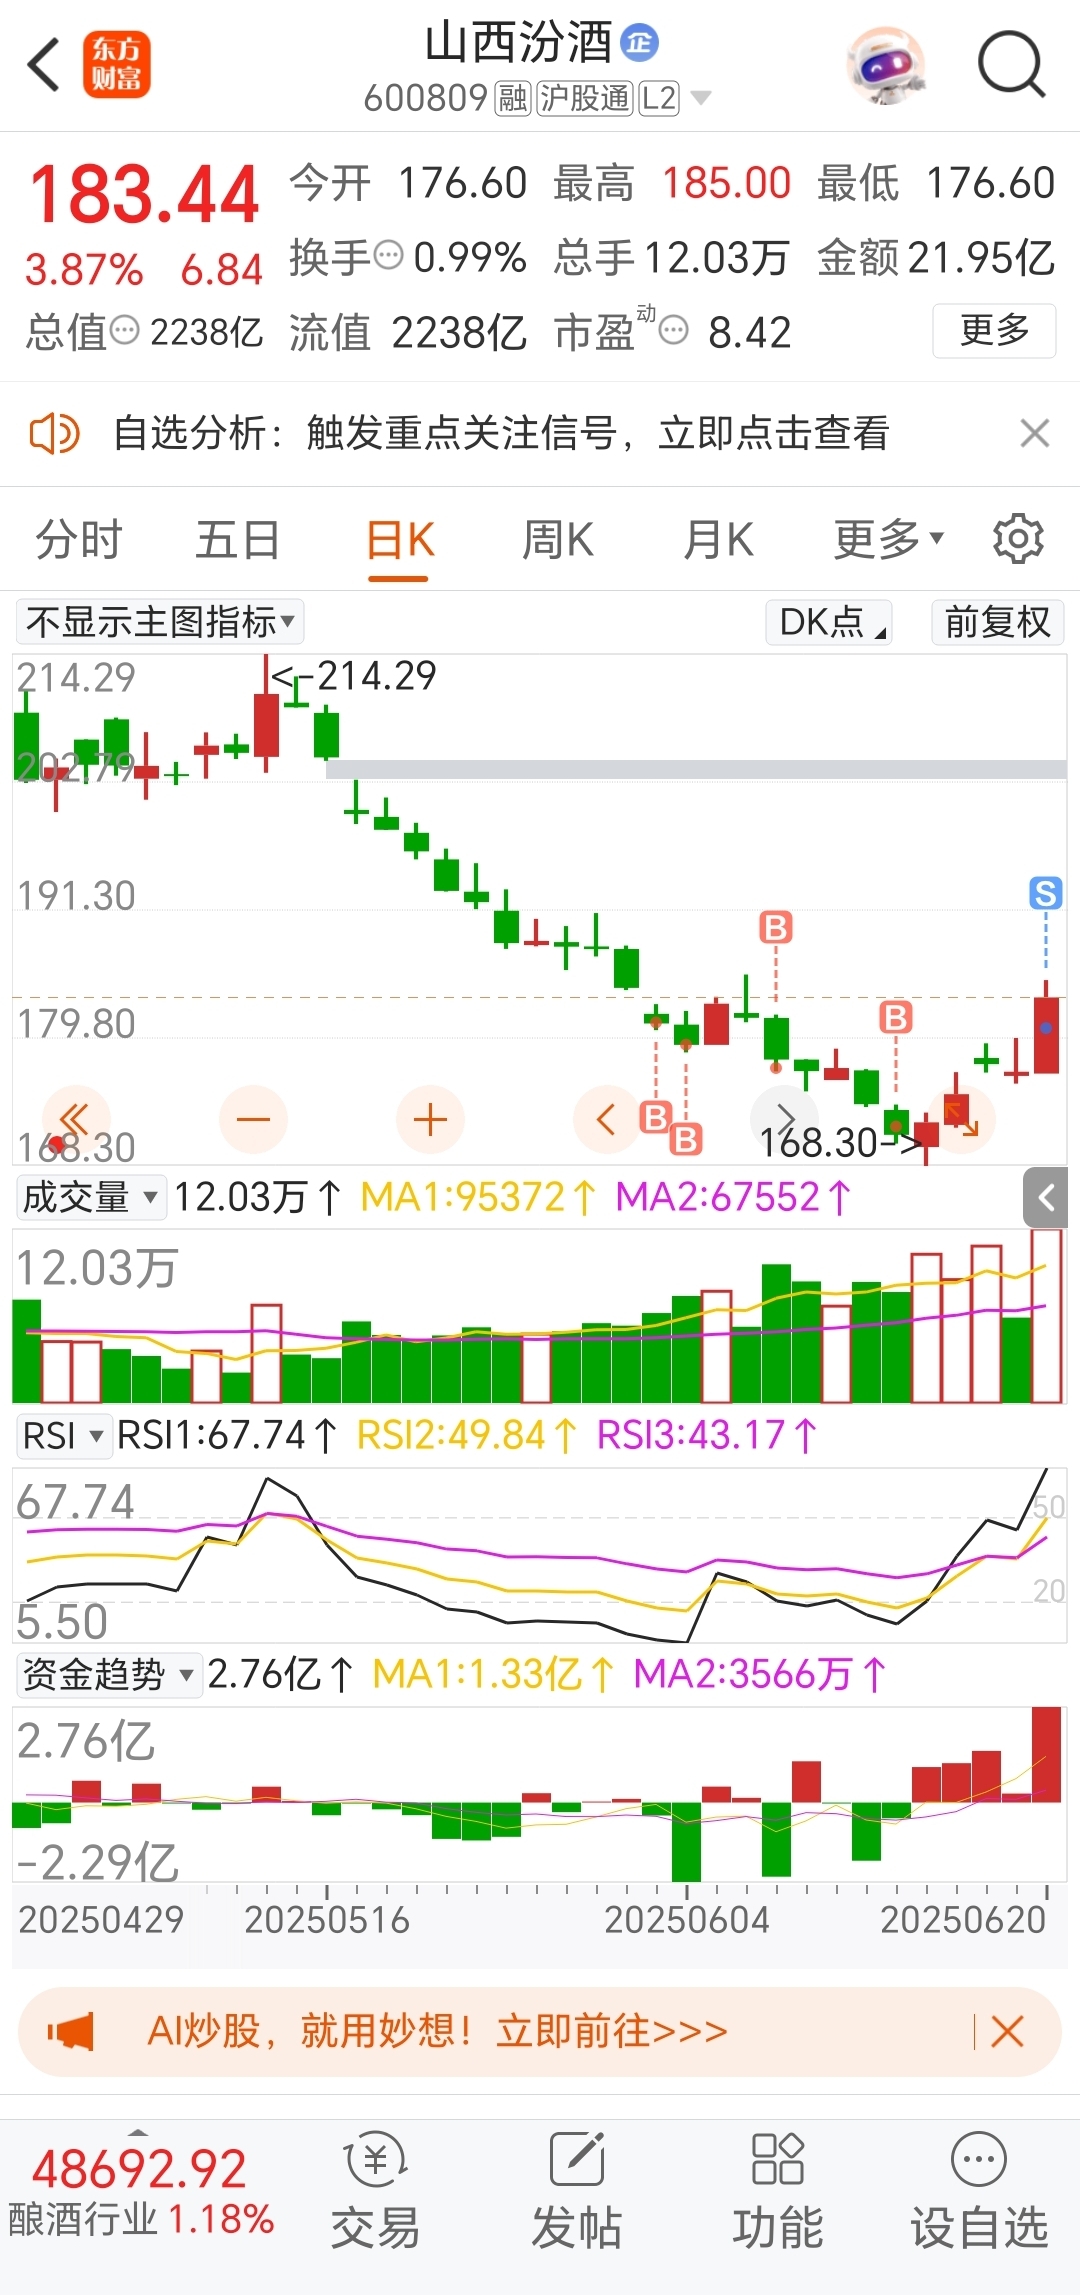Tap the 20250604 date label
Image resolution: width=1080 pixels, height=2295 pixels.
point(687,1919)
